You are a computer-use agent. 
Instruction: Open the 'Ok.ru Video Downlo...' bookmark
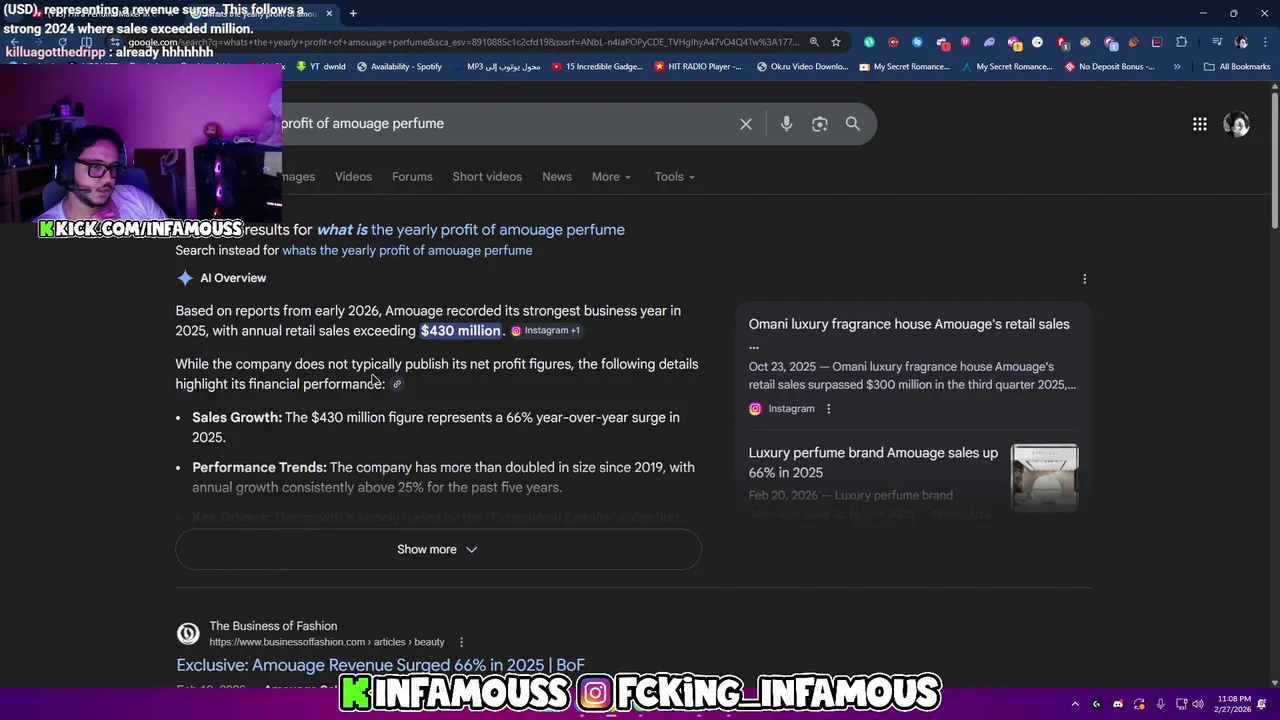[803, 67]
